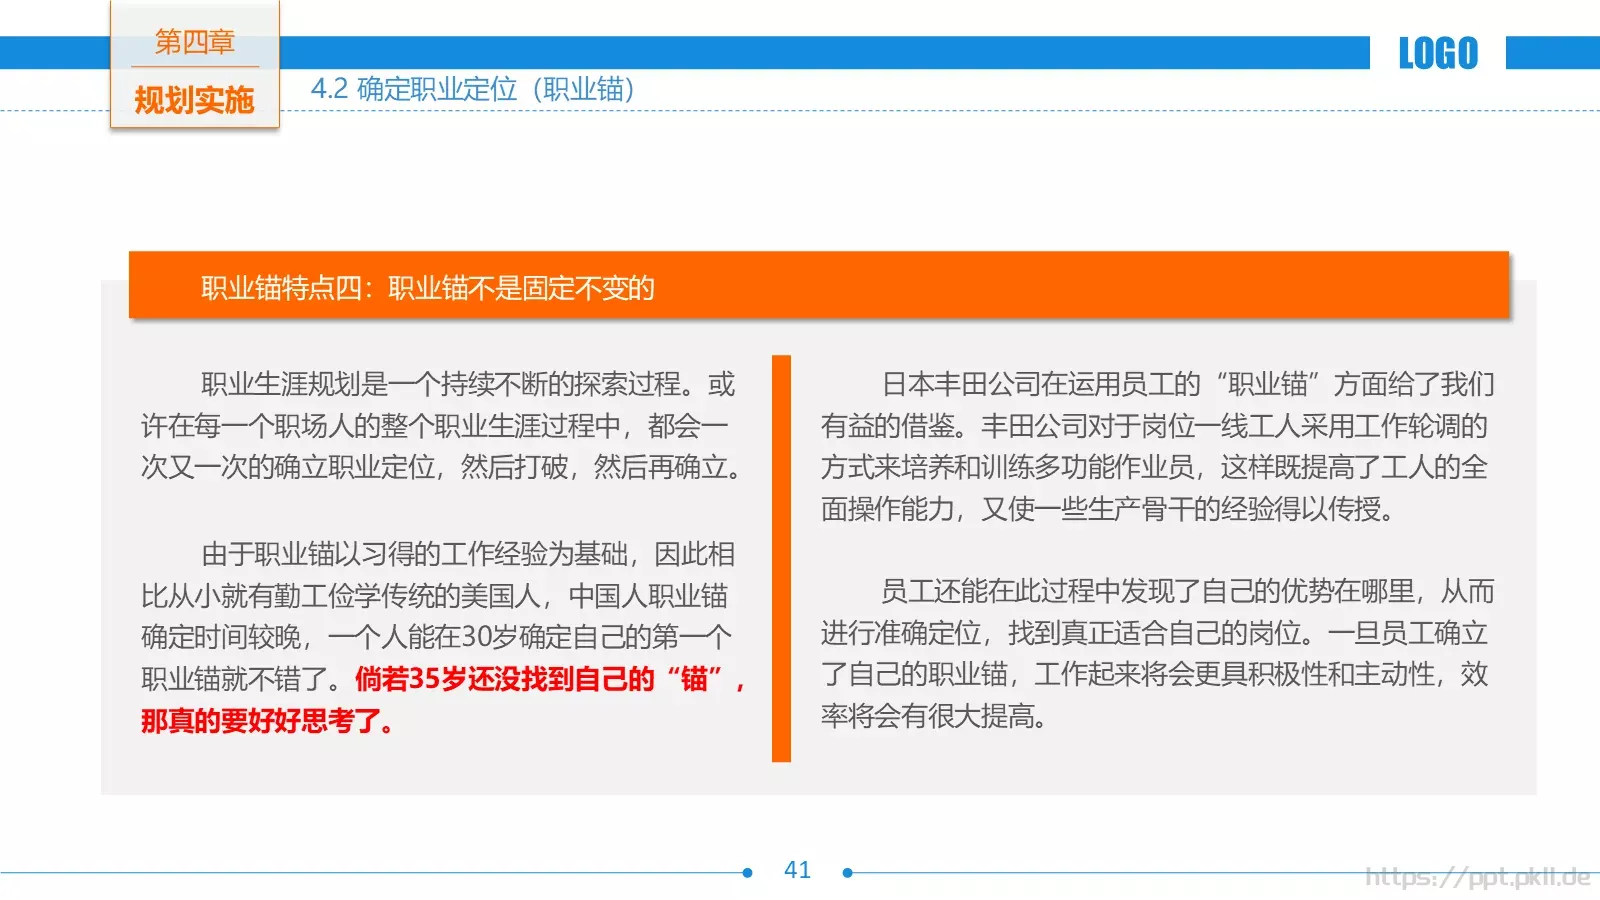Click the 规划实施 chapter title

click(195, 100)
